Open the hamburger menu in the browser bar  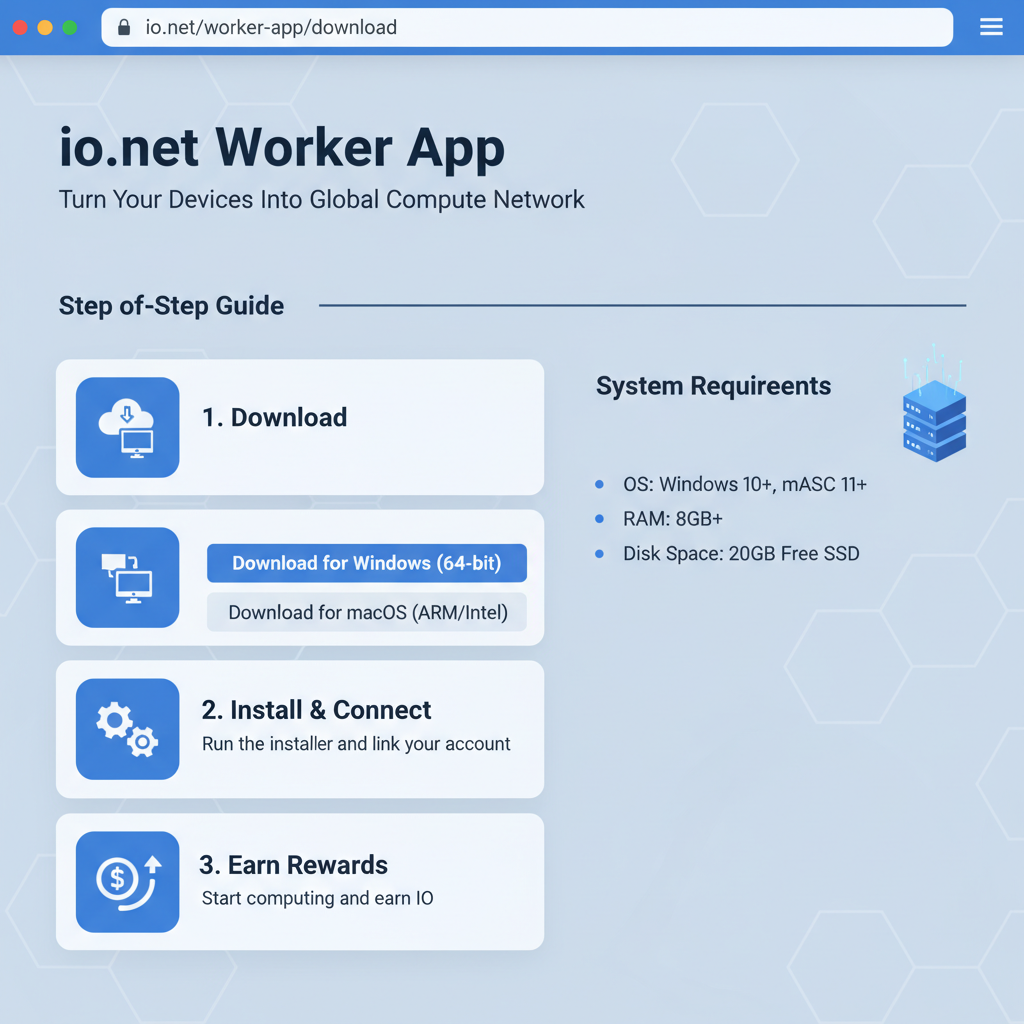tap(991, 27)
